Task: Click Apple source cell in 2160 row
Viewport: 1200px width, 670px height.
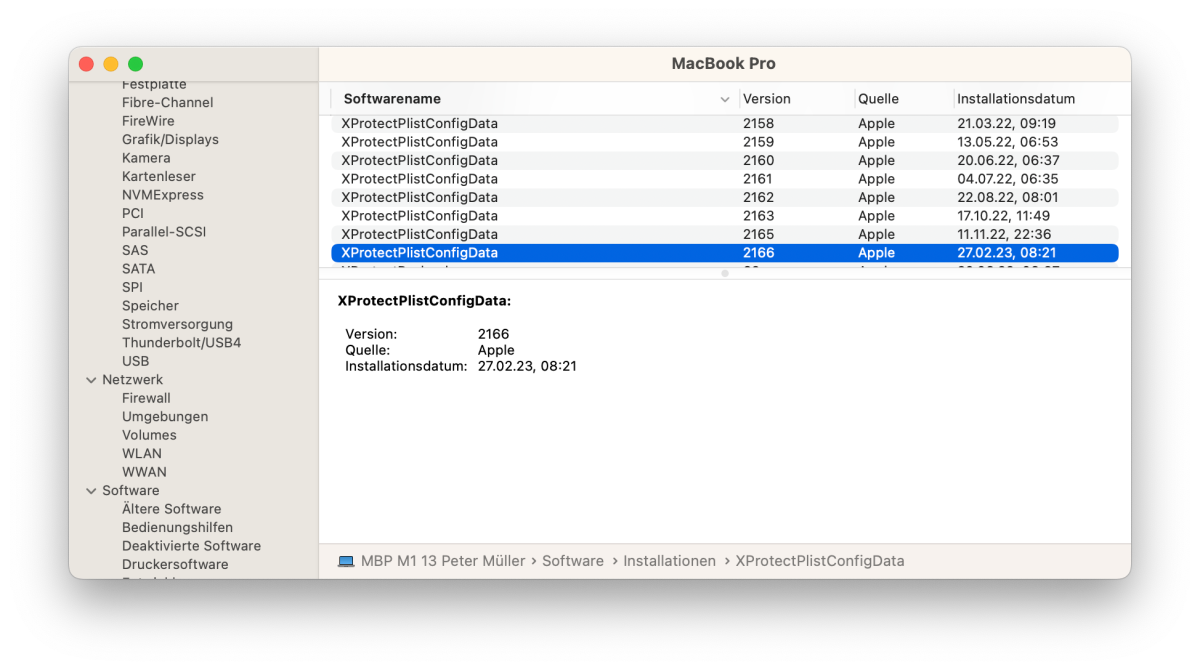Action: (x=877, y=161)
